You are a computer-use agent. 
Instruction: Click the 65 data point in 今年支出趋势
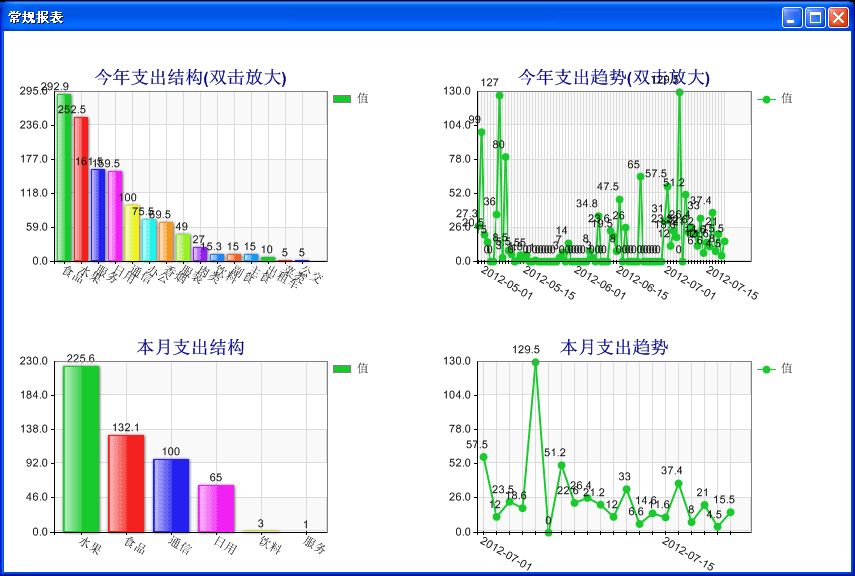tap(641, 177)
